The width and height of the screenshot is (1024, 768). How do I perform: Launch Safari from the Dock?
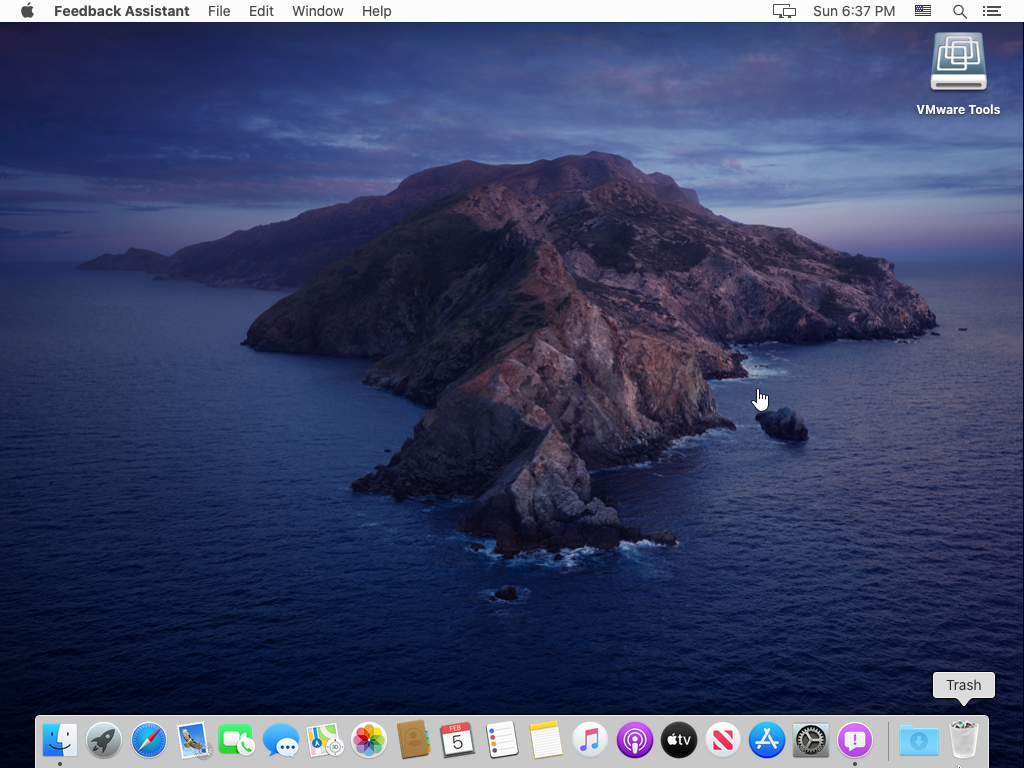click(x=149, y=740)
